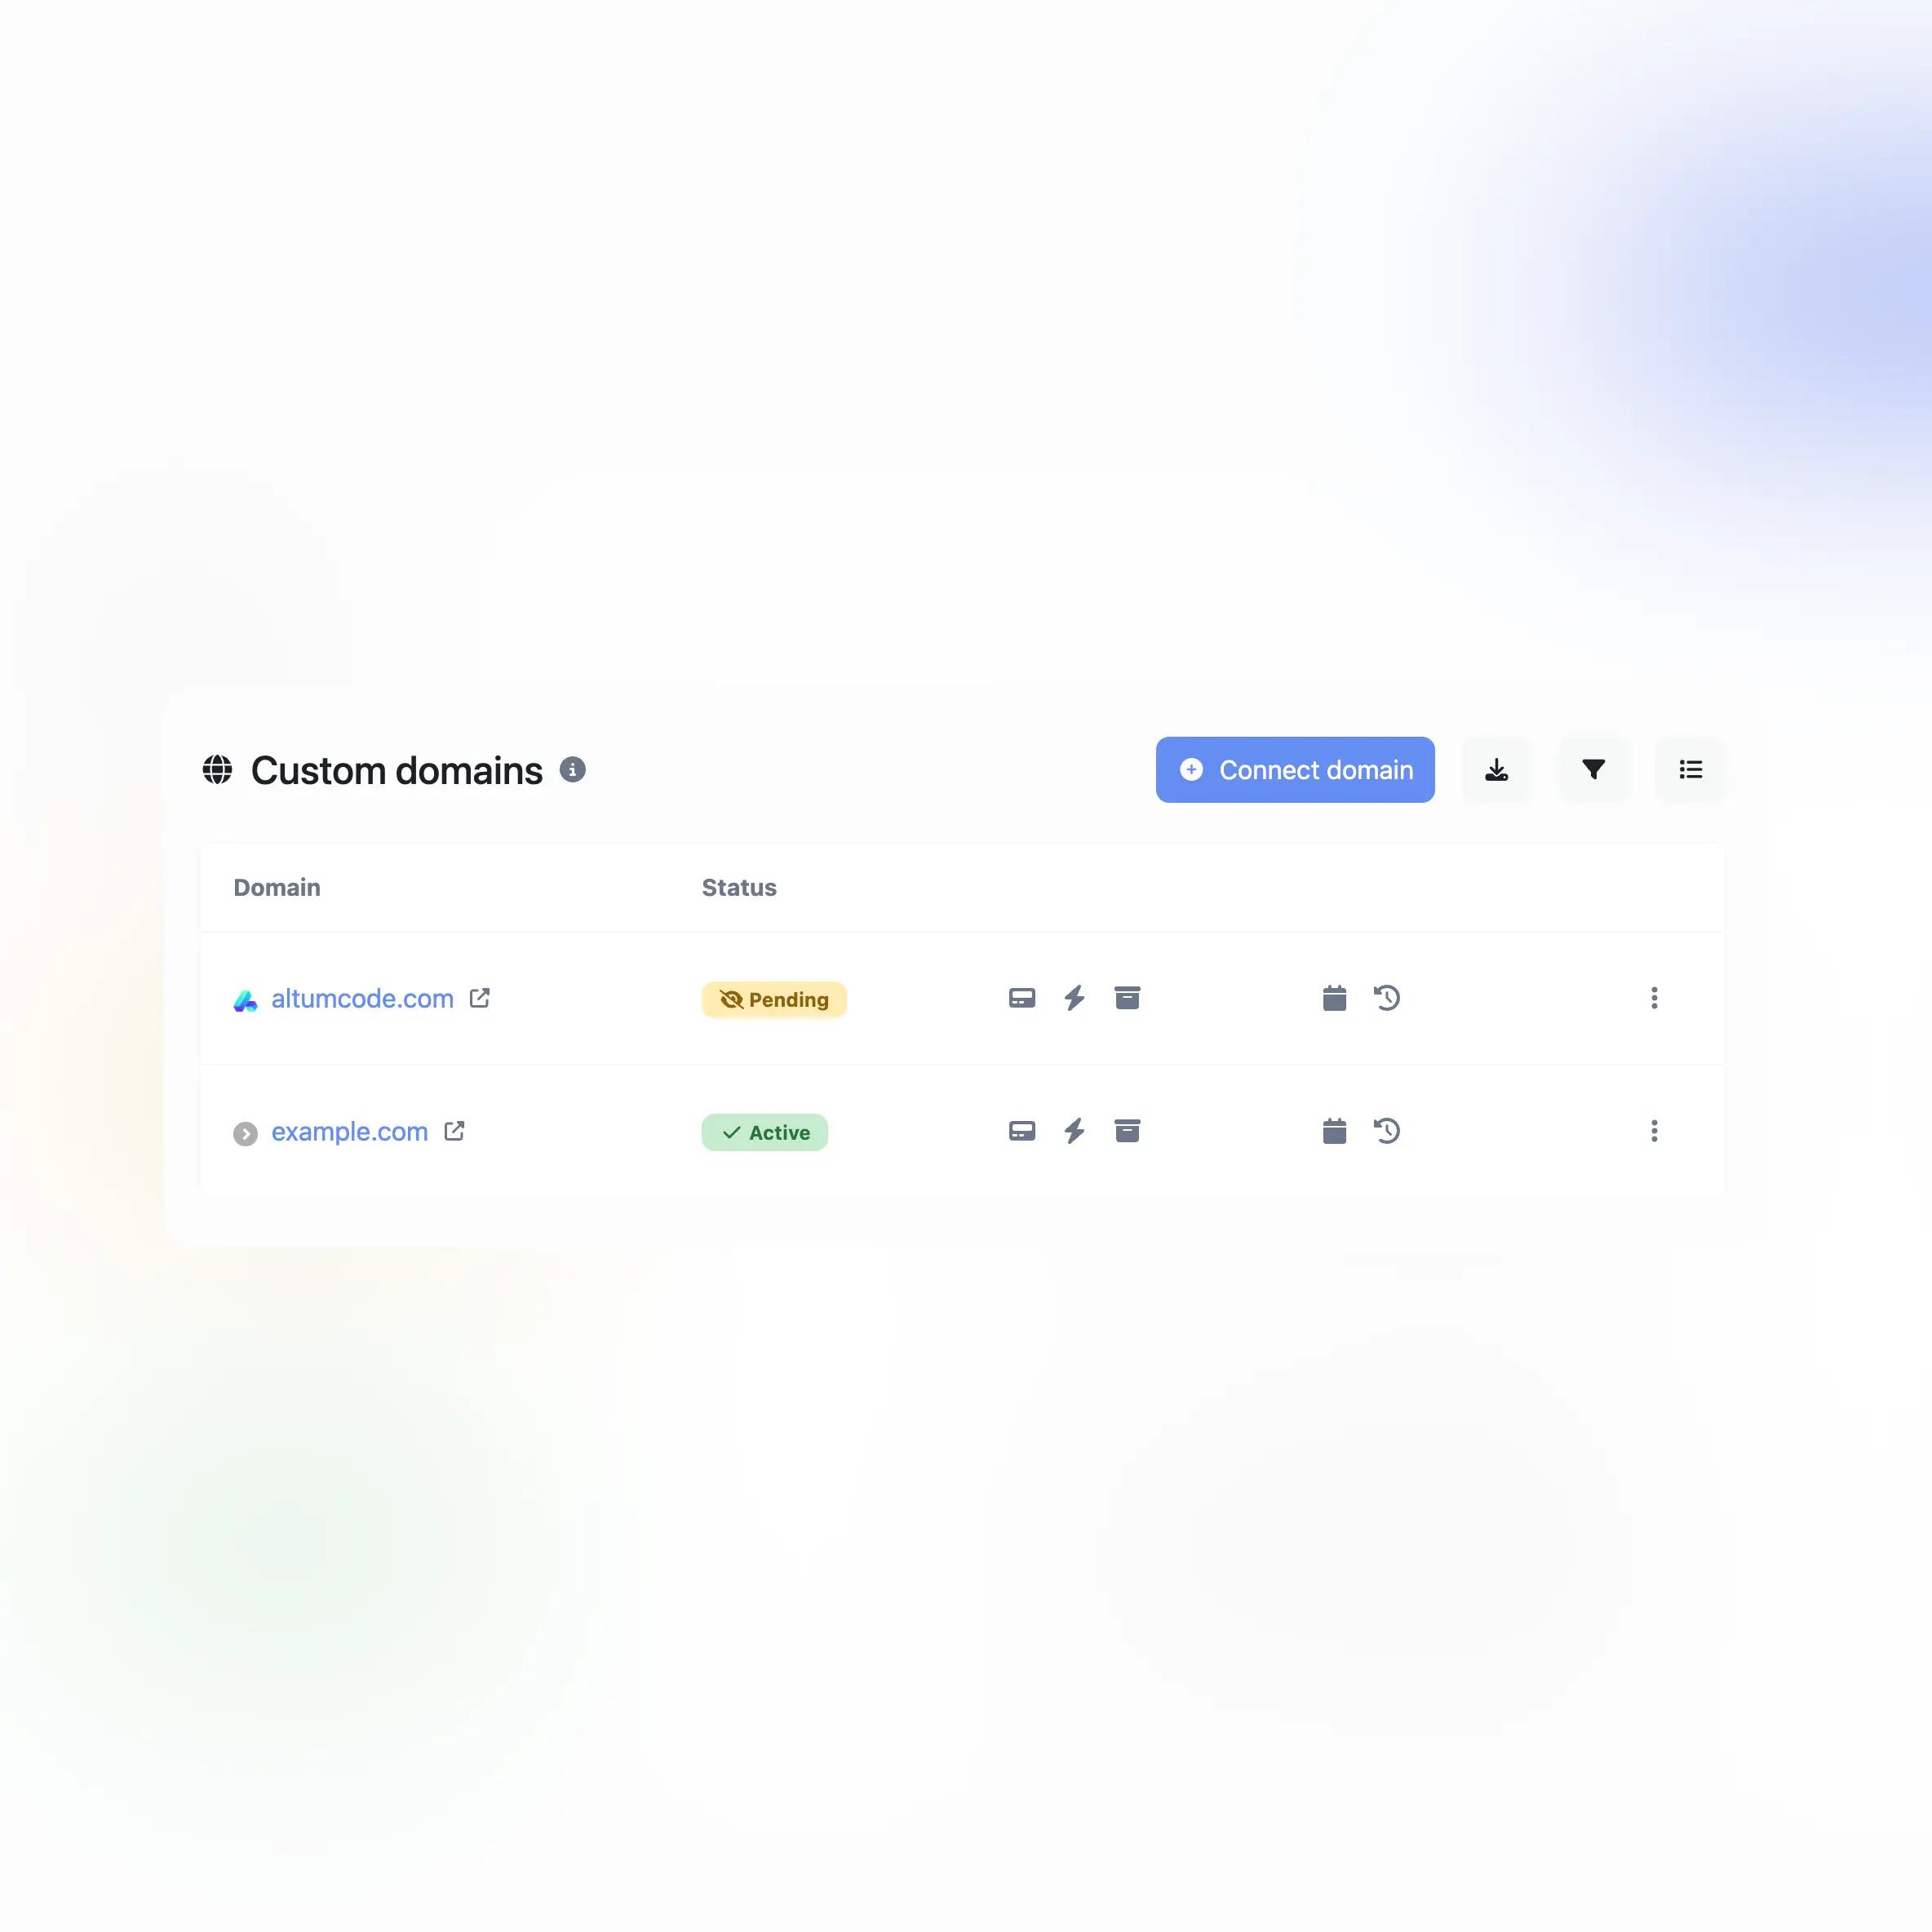Toggle the Active status badge for example.com
The height and width of the screenshot is (1932, 1932).
(x=764, y=1131)
